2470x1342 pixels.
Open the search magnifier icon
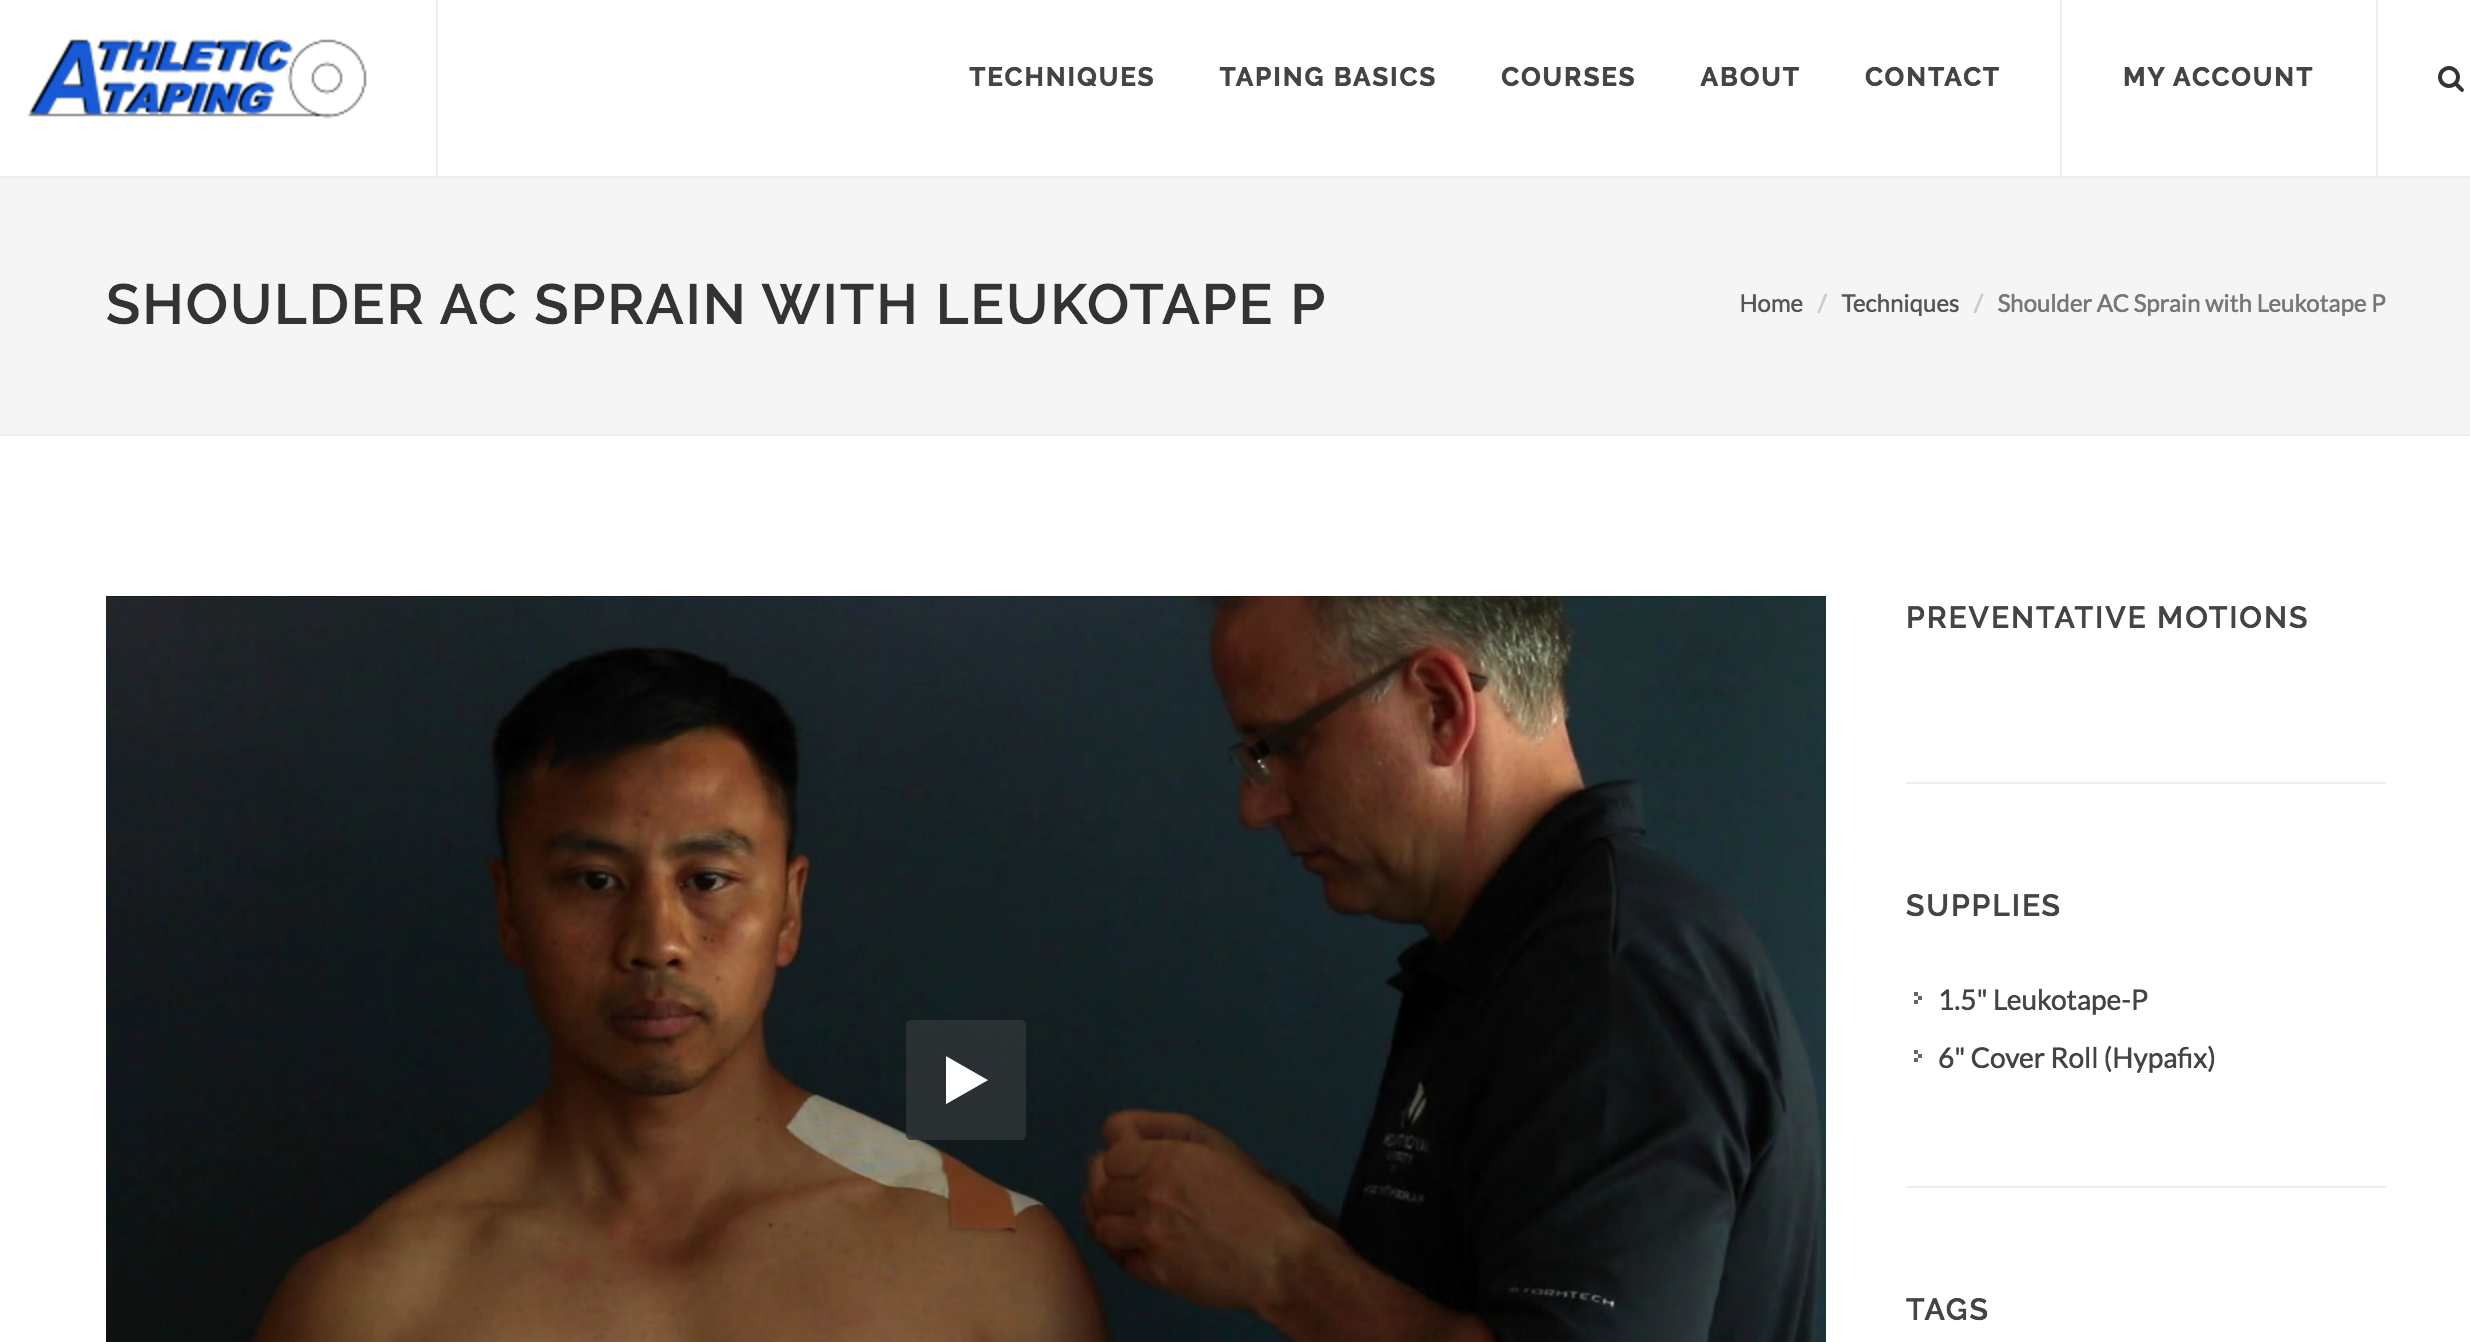point(2450,78)
